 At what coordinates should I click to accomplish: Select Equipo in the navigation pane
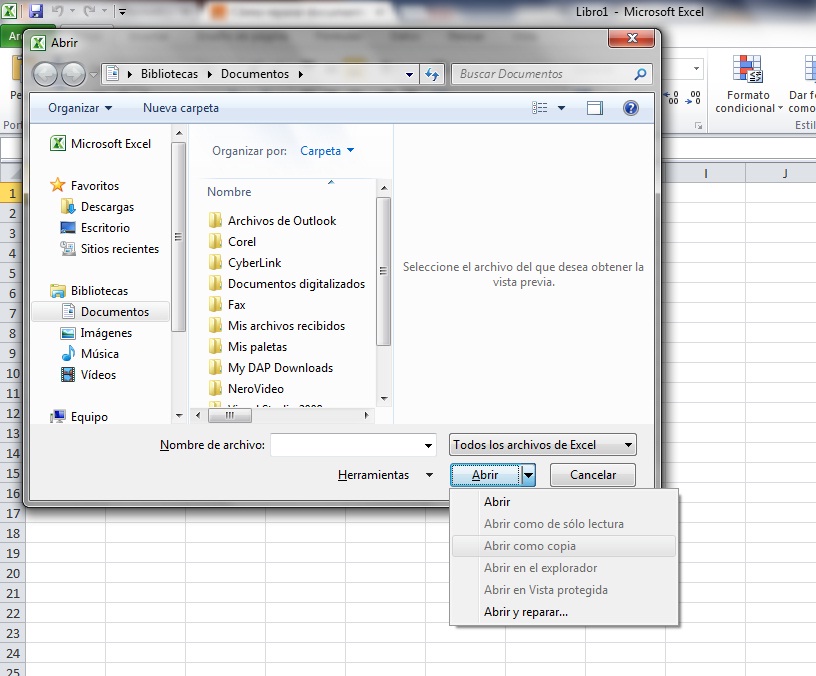pos(79,417)
